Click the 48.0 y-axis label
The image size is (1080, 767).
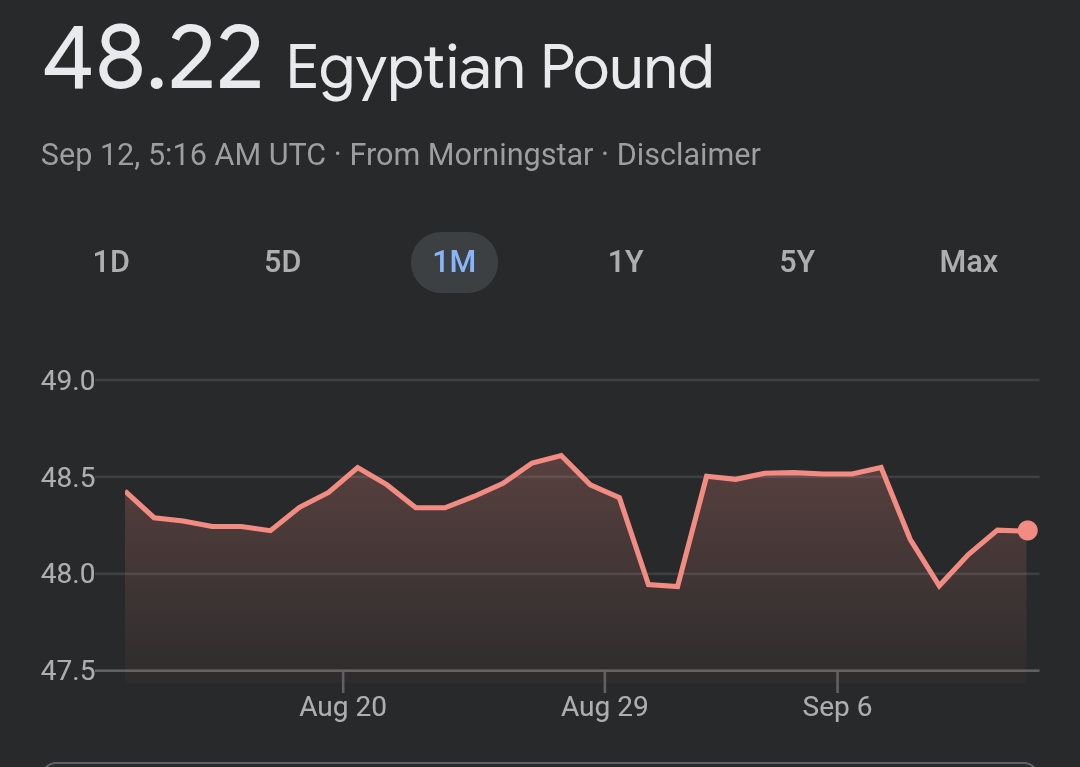point(68,574)
